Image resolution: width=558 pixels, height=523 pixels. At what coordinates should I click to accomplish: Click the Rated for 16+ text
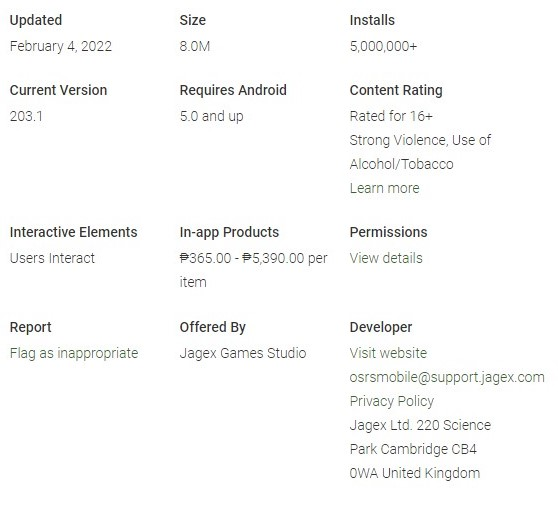coord(391,116)
